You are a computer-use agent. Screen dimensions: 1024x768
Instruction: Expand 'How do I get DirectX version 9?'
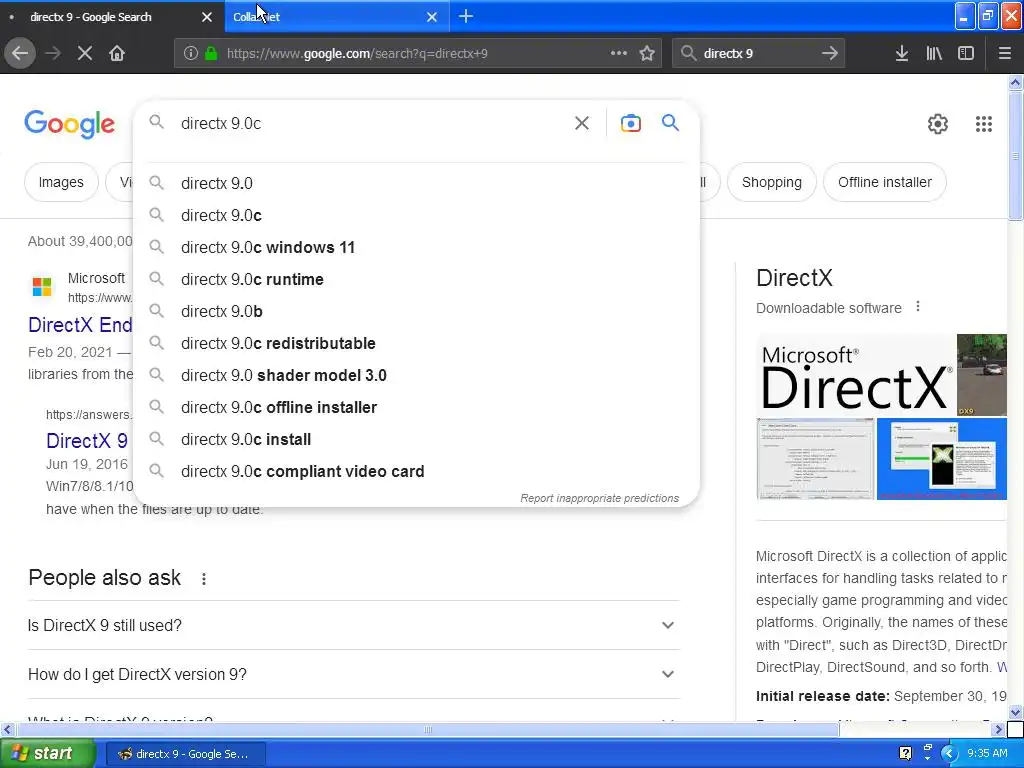tap(353, 674)
